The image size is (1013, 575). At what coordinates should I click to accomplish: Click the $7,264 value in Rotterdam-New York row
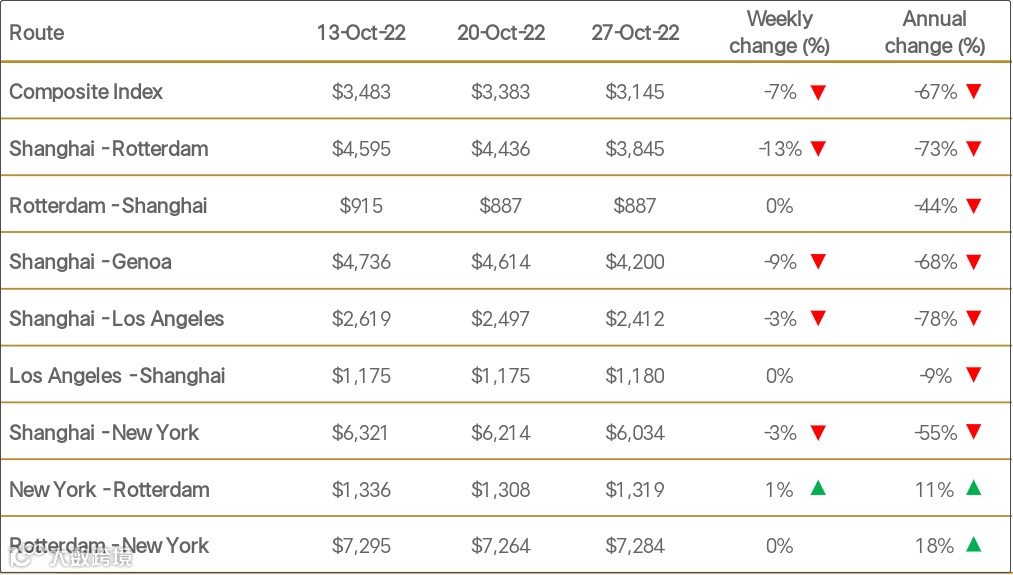click(500, 546)
